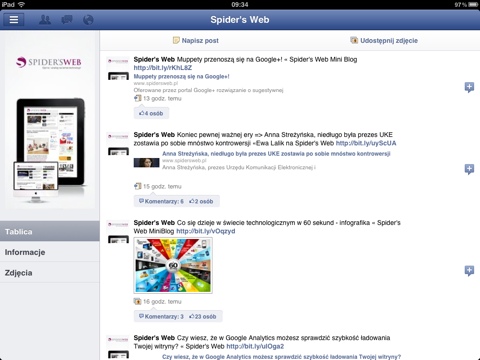Select Informacje in the sidebar
Screen dimensions: 480x360
click(x=50, y=252)
